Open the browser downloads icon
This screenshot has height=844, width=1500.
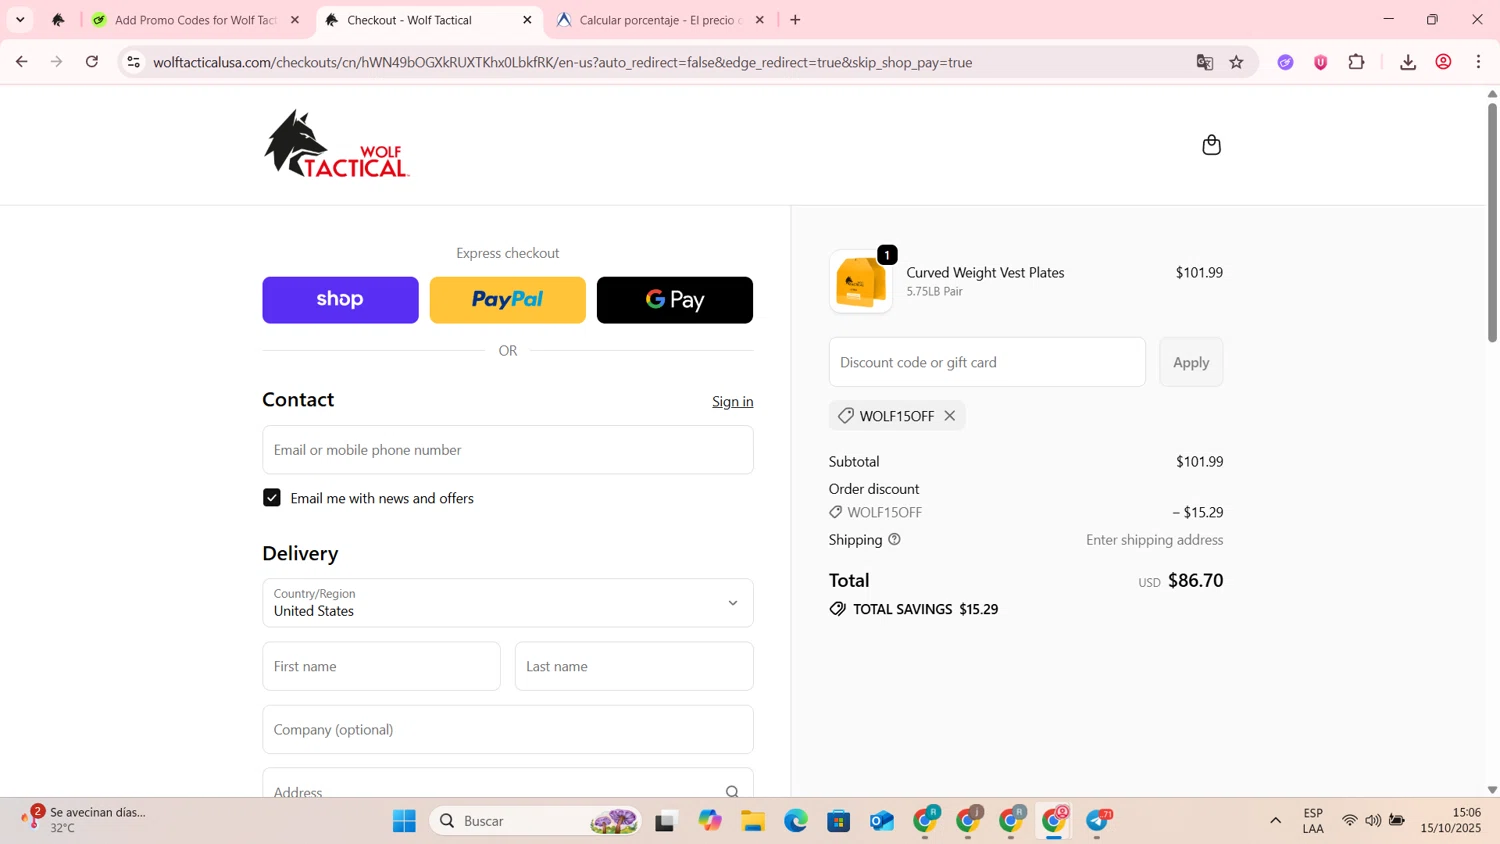[x=1408, y=62]
